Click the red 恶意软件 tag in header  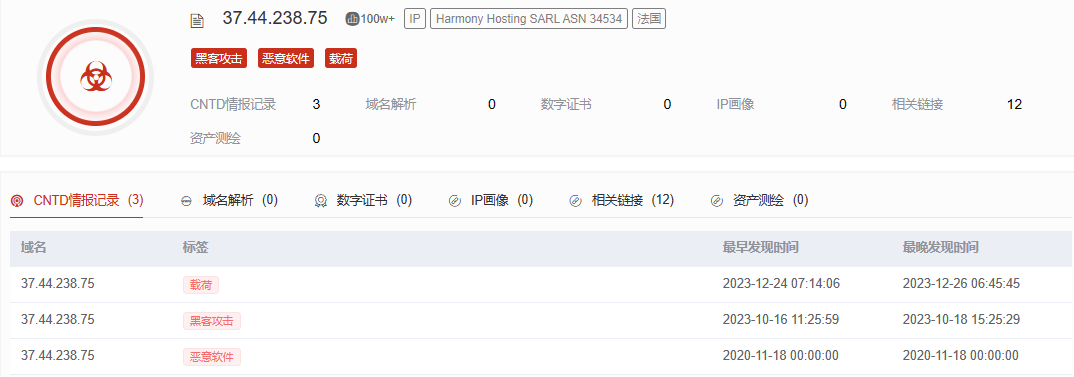(286, 58)
